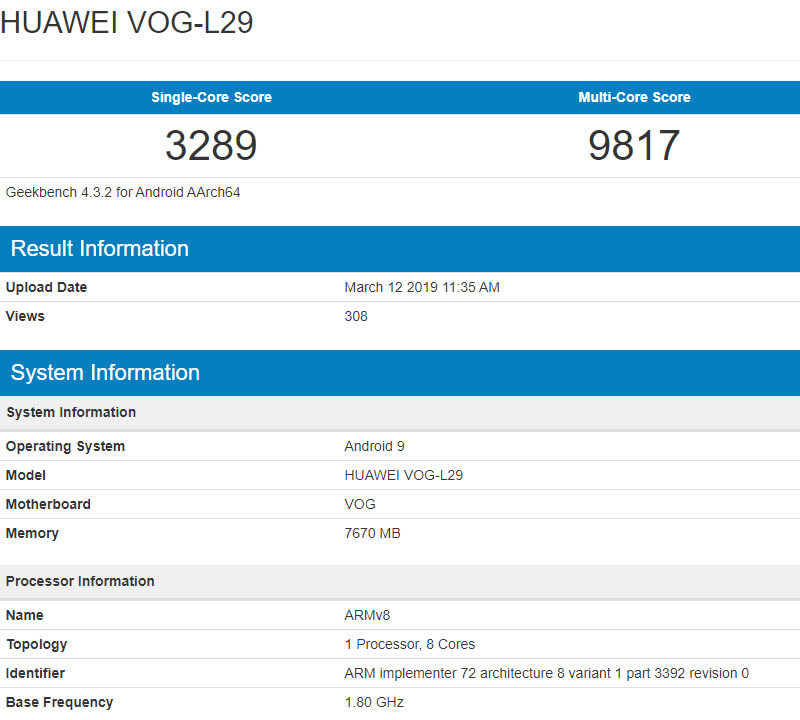Select the Android 9 operating system value
The image size is (800, 720).
click(374, 446)
